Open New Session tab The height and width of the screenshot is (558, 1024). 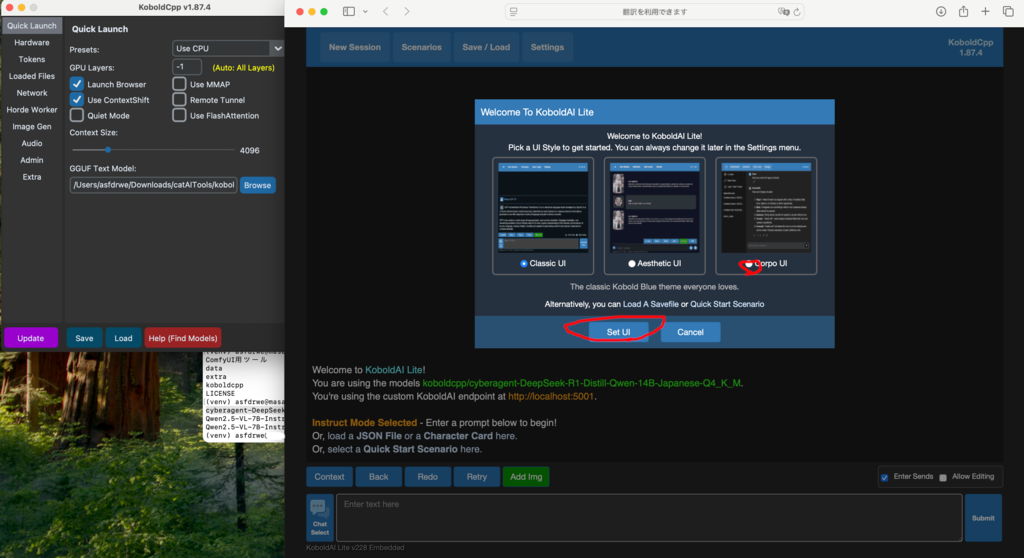355,47
